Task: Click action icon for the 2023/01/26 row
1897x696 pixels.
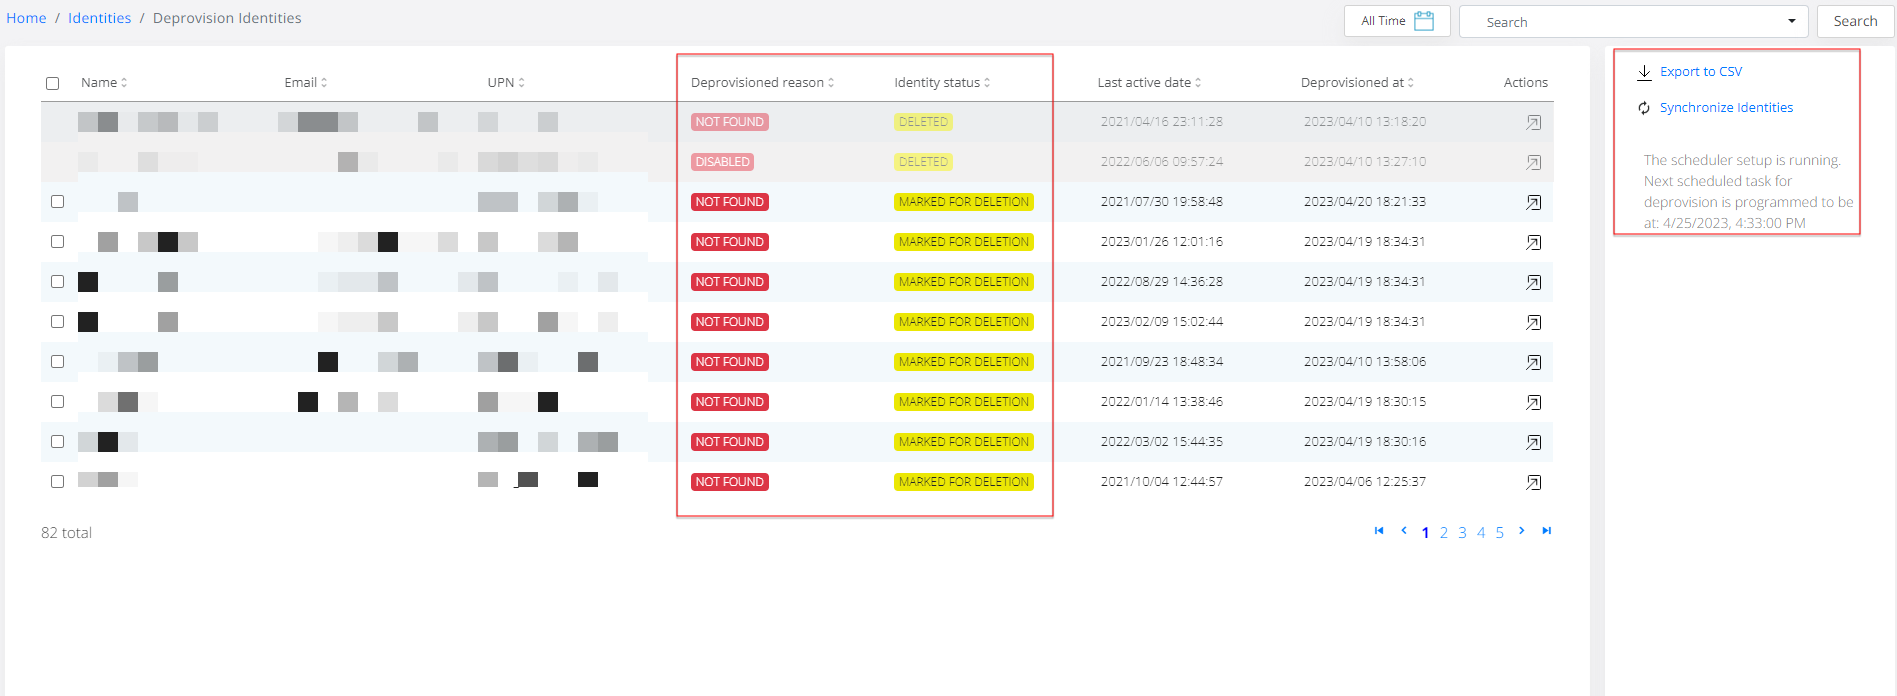Action: (x=1533, y=242)
